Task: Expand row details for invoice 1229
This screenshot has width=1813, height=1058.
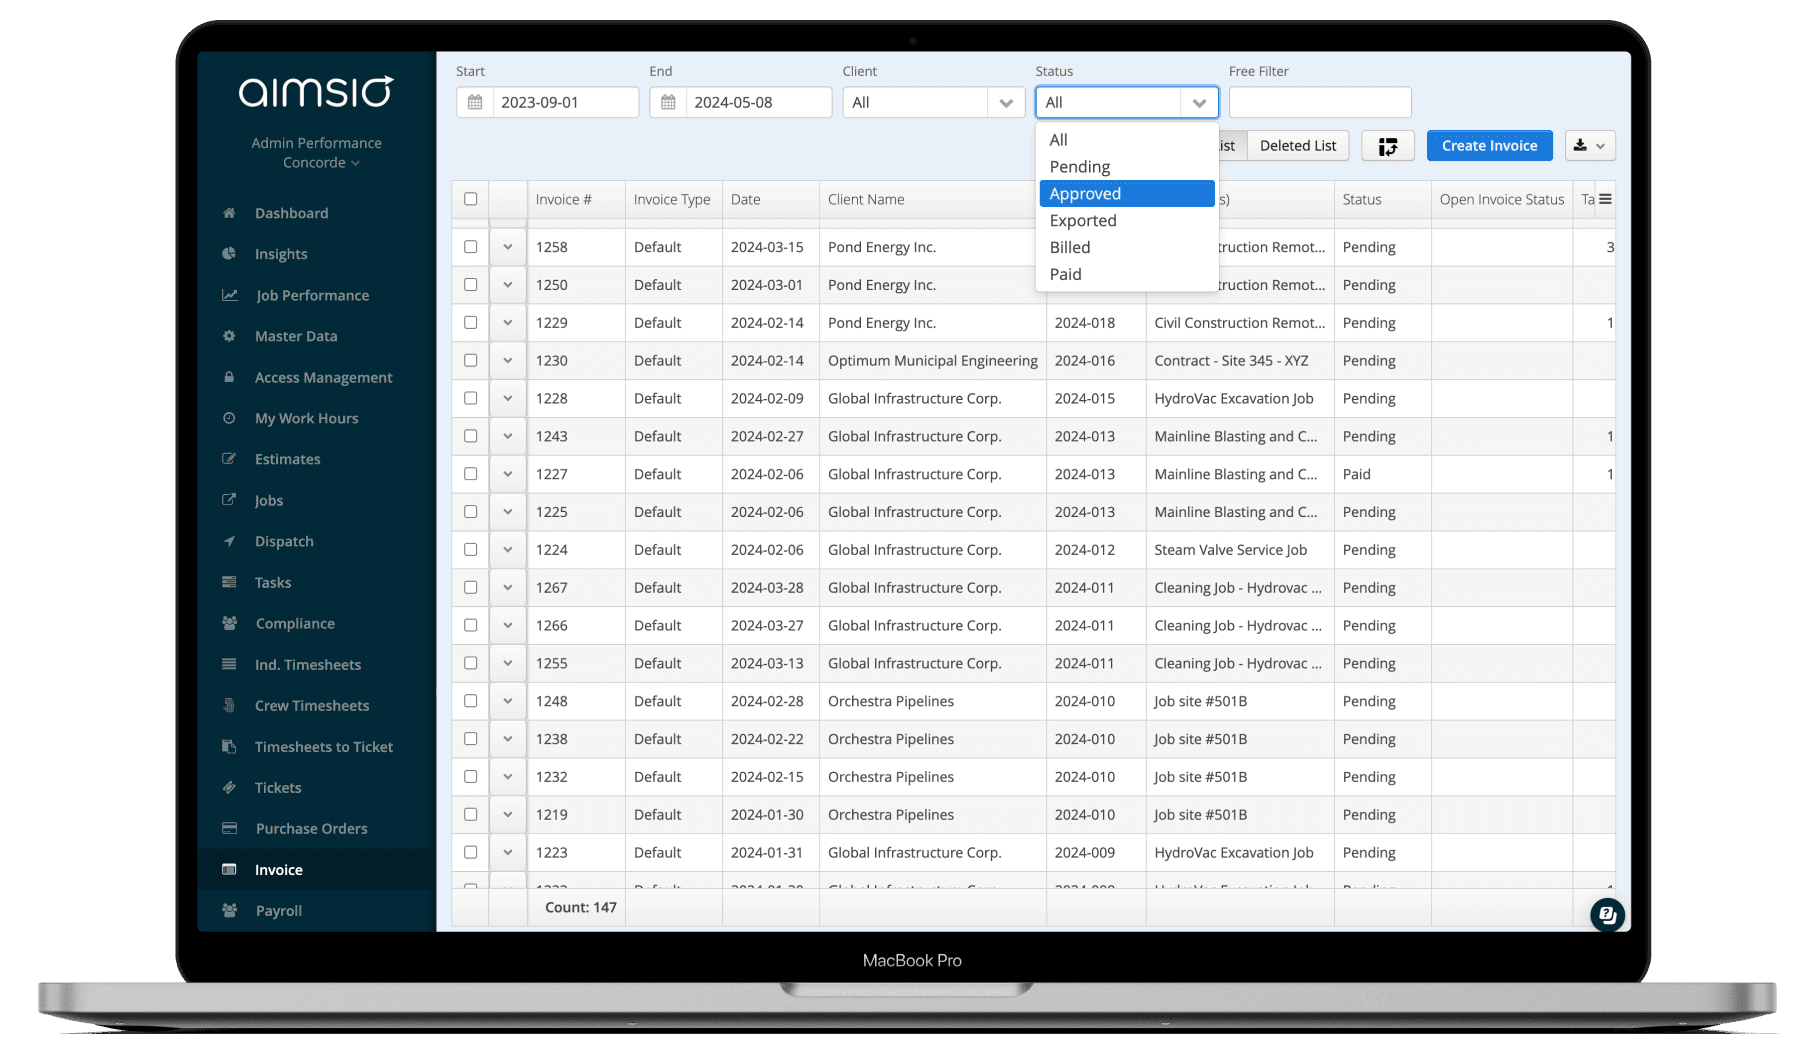Action: coord(508,323)
